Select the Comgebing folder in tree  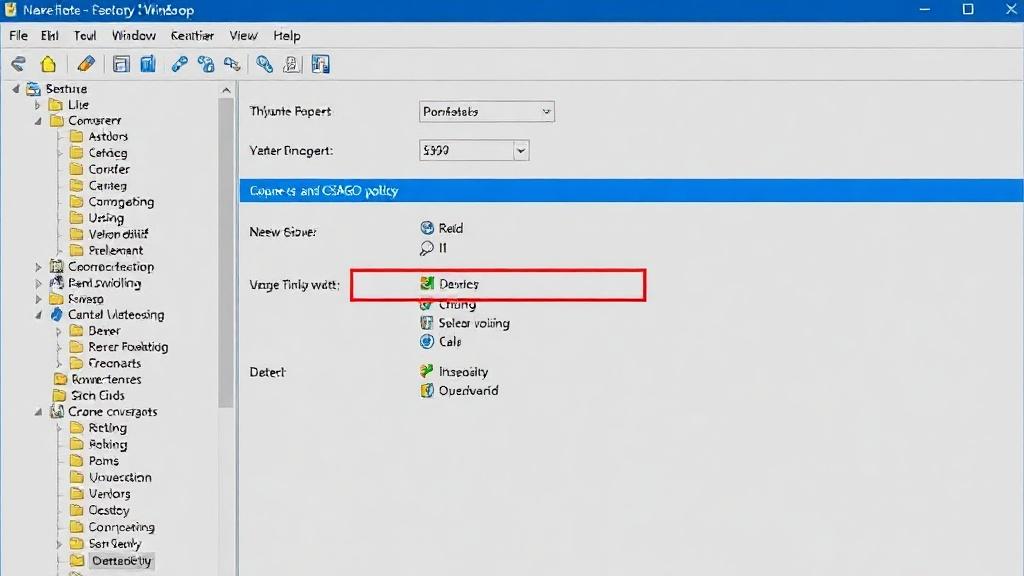[x=121, y=202]
